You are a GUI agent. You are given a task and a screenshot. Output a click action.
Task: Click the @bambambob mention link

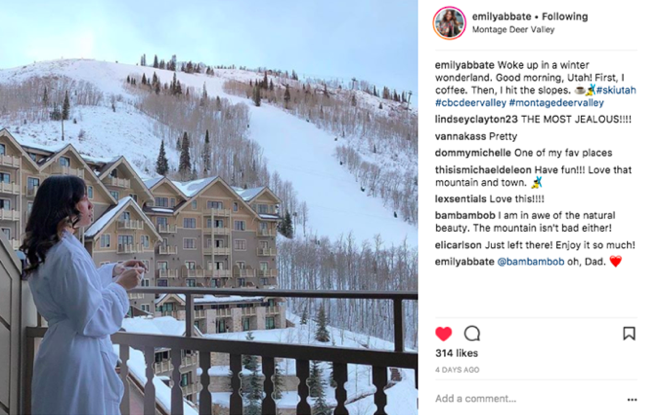point(531,262)
